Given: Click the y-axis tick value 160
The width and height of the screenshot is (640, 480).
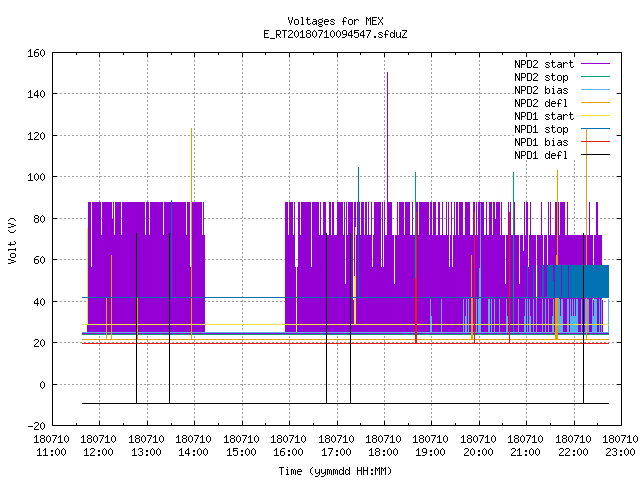Looking at the screenshot, I should [x=36, y=53].
